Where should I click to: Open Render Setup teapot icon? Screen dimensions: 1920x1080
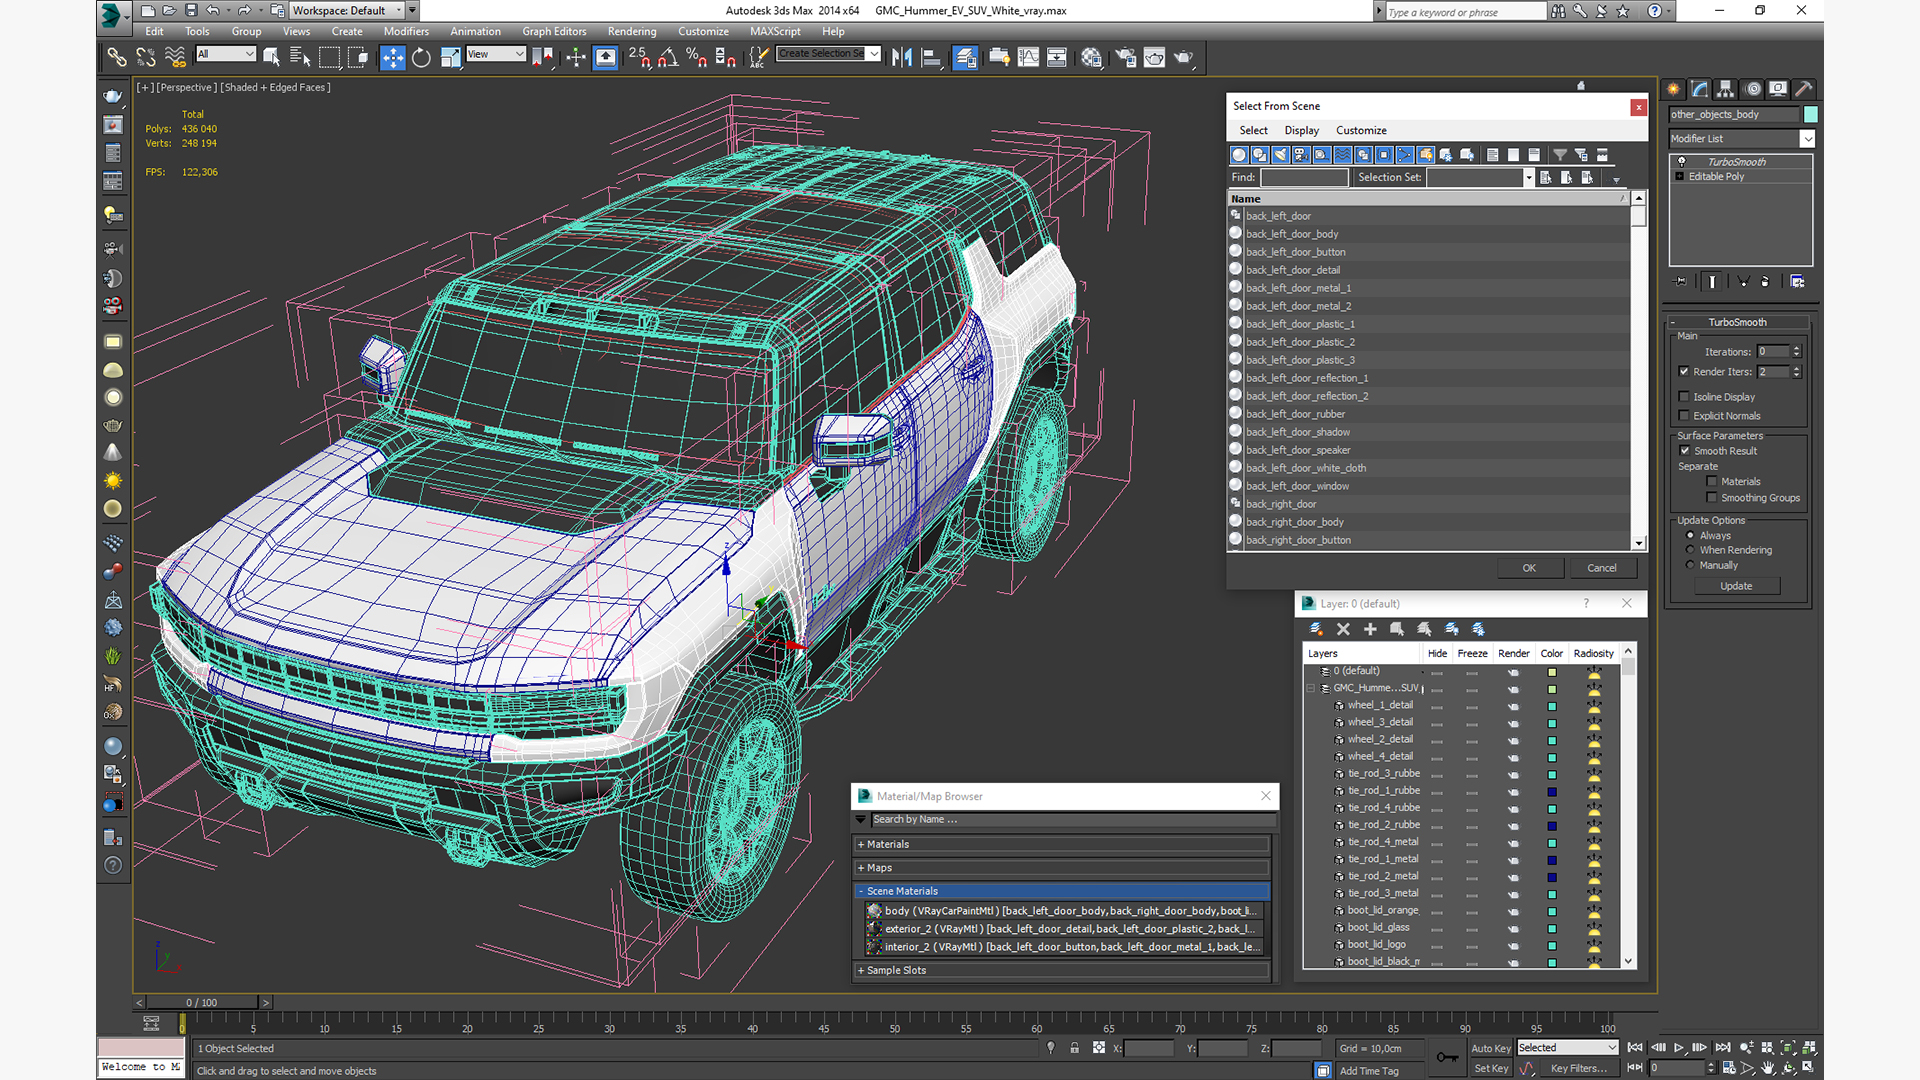(x=1126, y=57)
